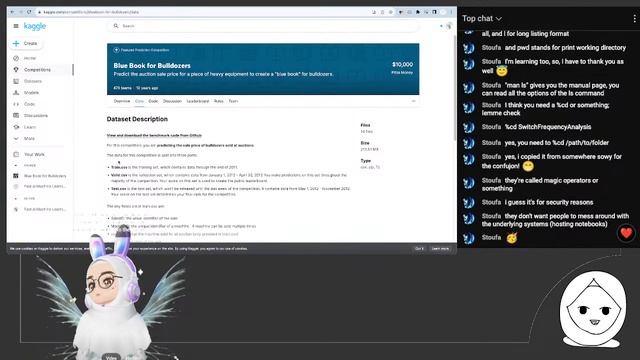The height and width of the screenshot is (360, 640).
Task: Click the browser address bar URL
Action: coord(91,12)
